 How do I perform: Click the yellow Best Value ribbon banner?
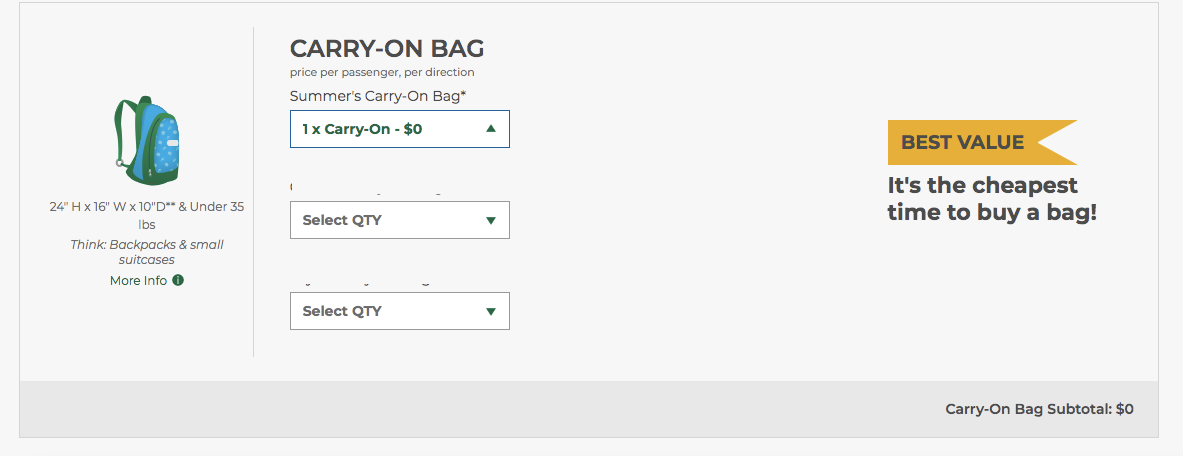coord(980,142)
